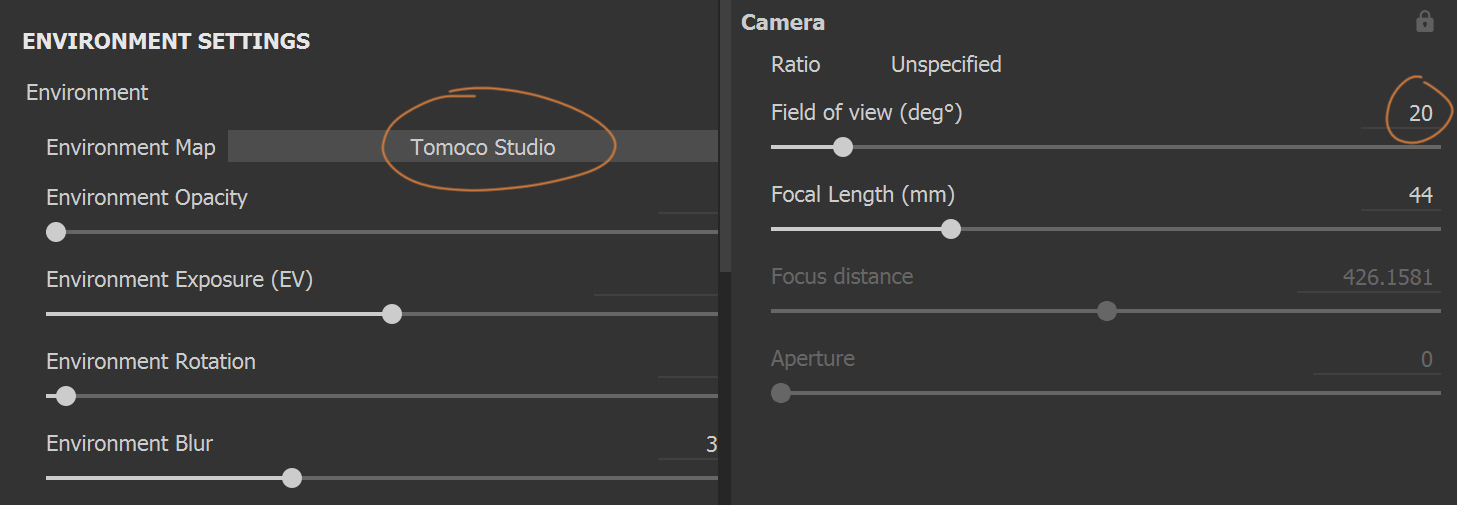Click the Environment Exposure slider handle

coord(392,314)
